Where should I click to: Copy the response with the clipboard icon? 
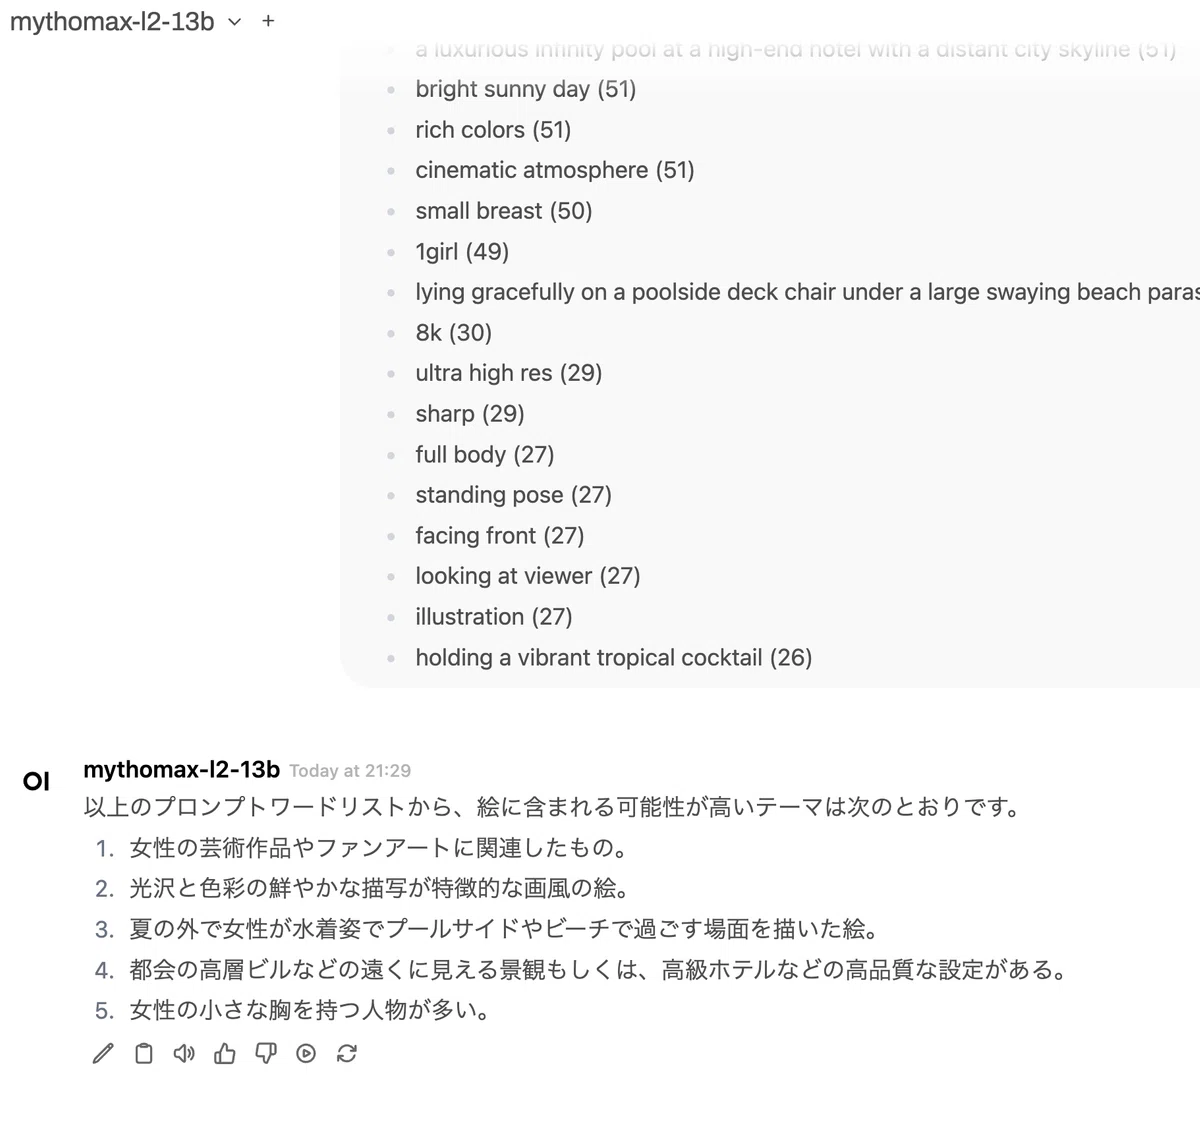(144, 1053)
